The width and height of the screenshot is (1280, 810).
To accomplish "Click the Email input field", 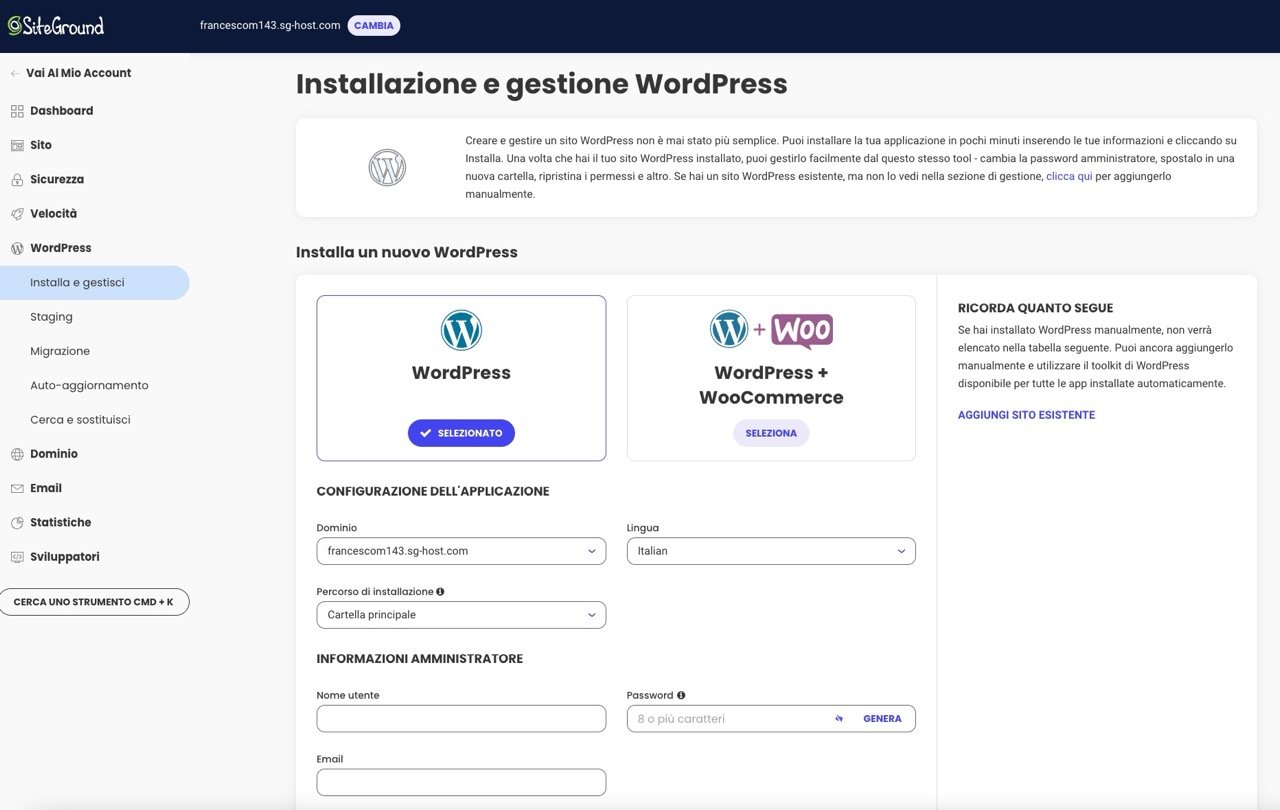I will pos(461,782).
